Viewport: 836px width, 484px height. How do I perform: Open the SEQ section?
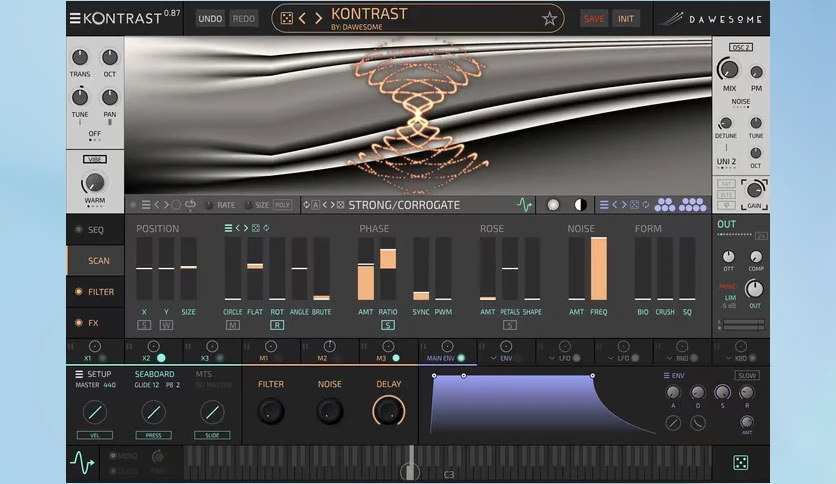95,230
